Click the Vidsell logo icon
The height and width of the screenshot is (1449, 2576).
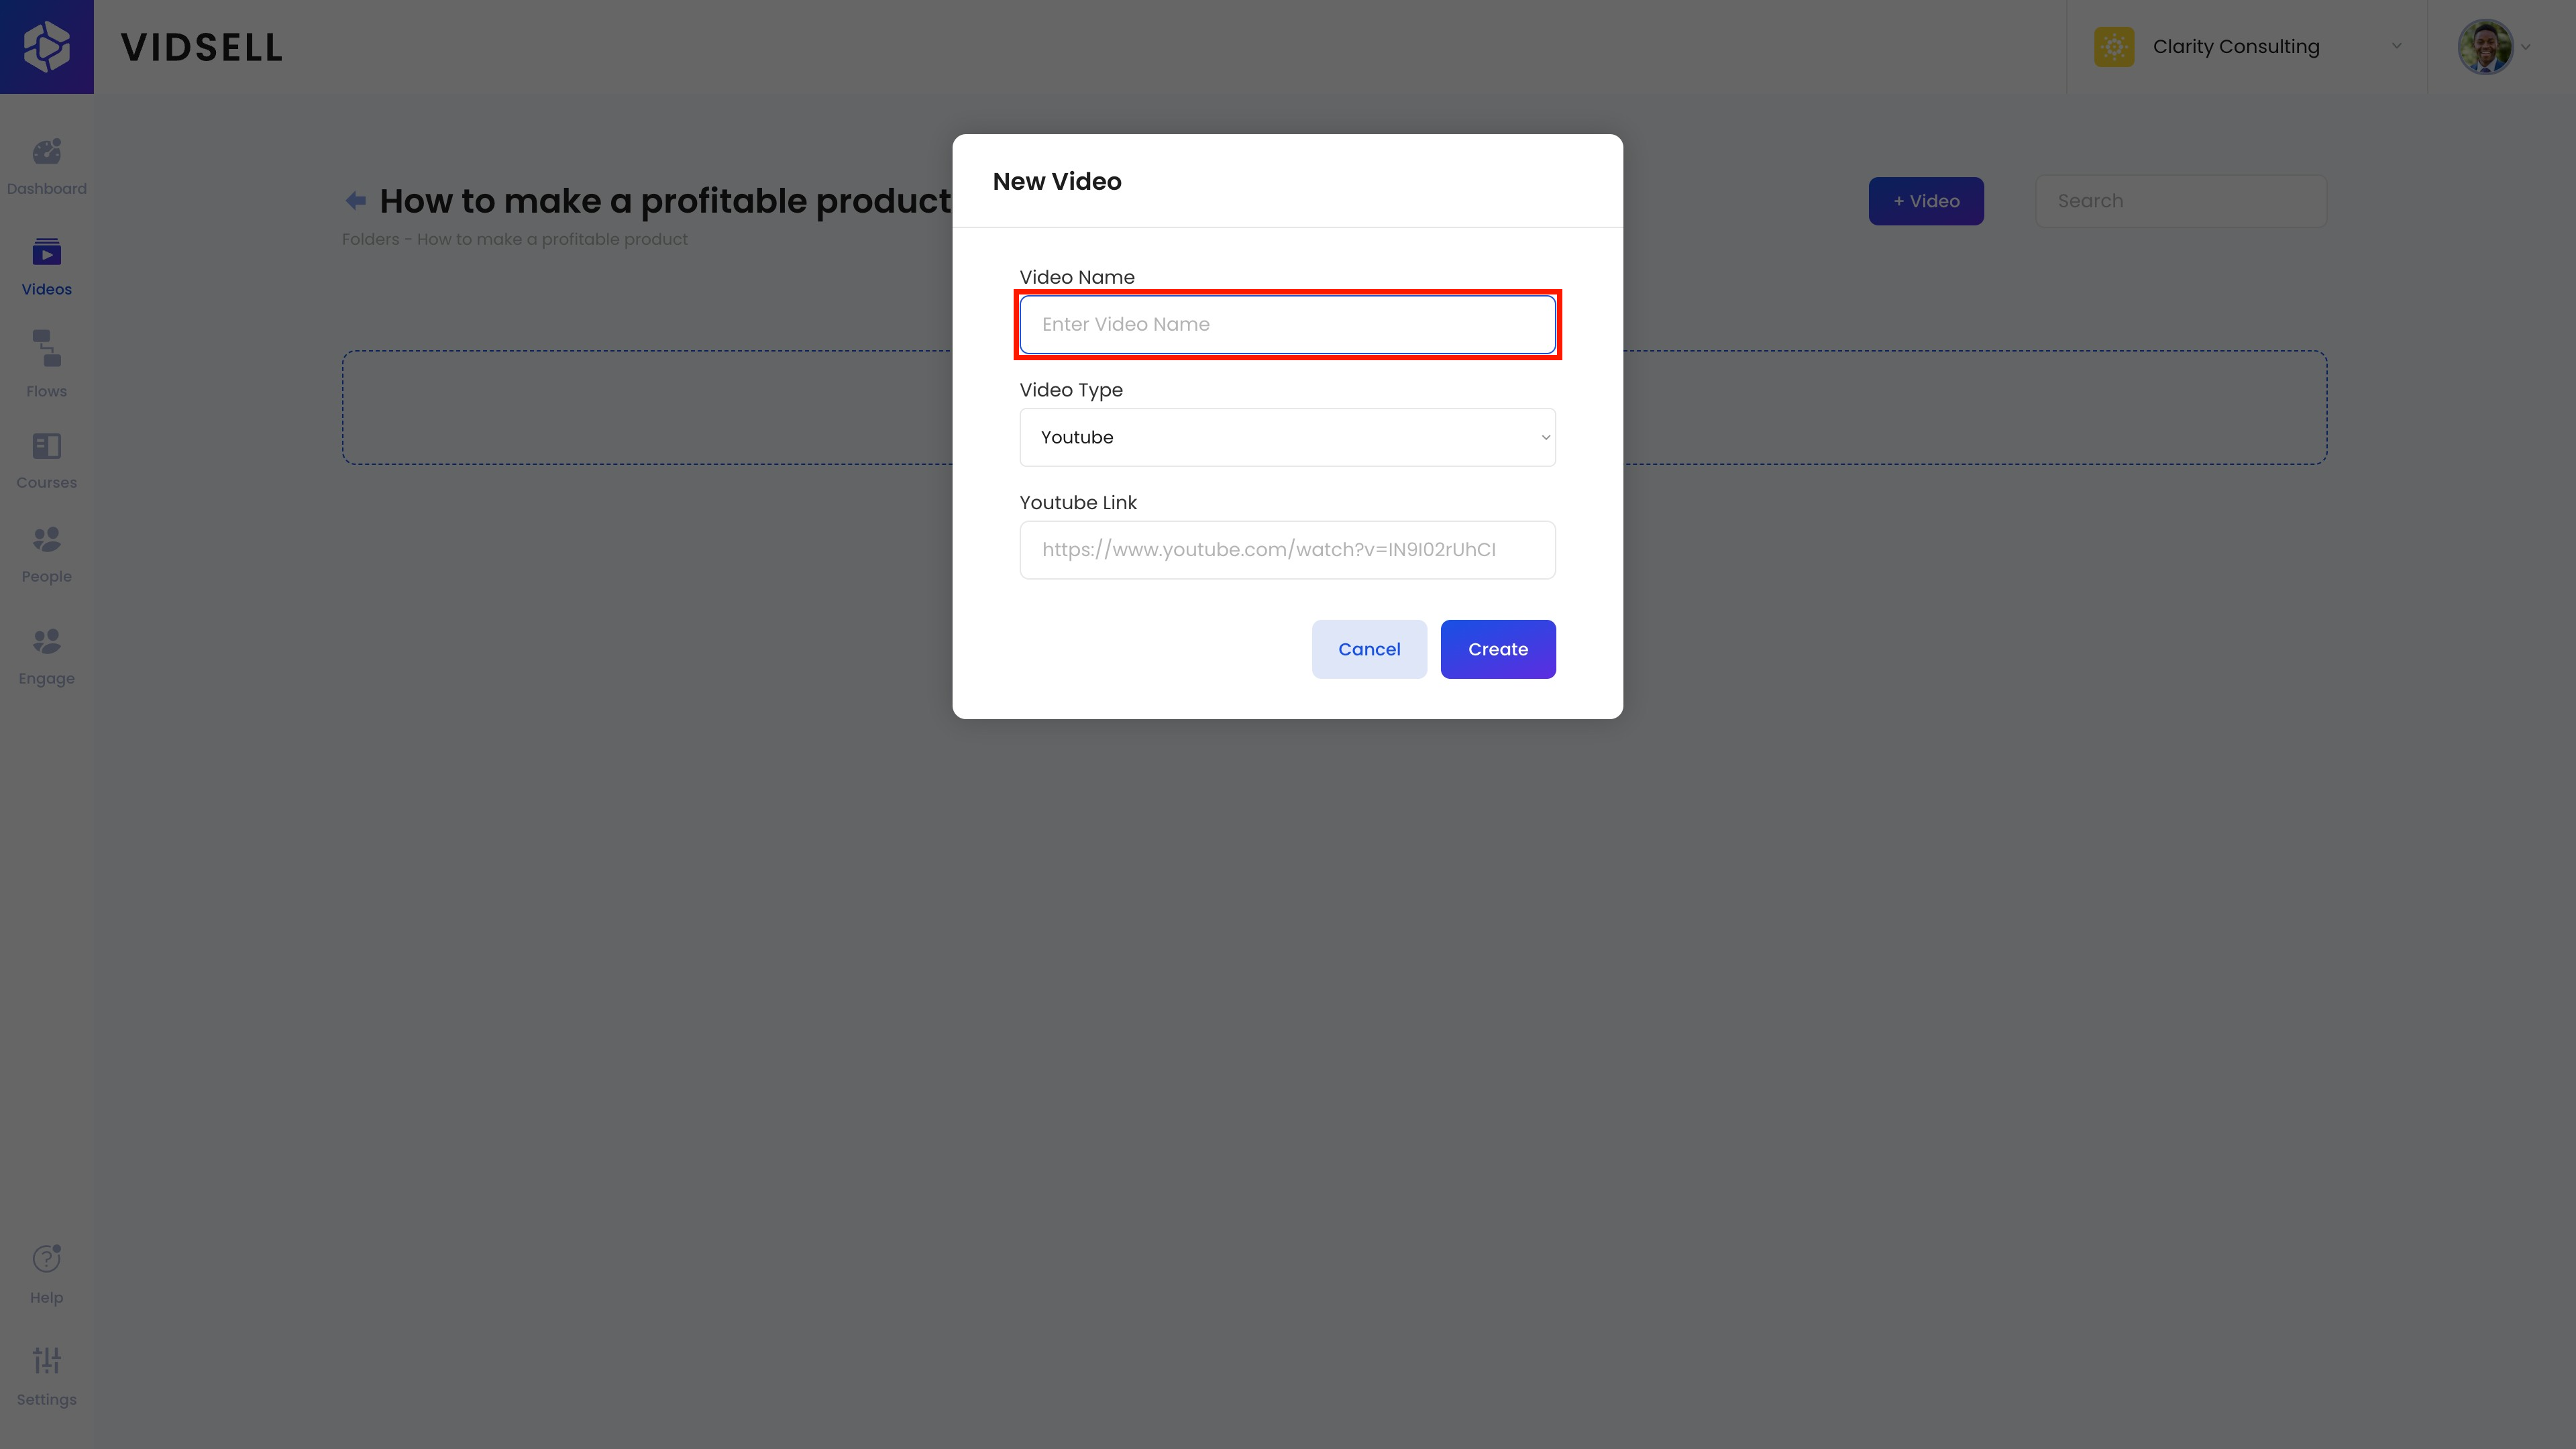[x=47, y=47]
